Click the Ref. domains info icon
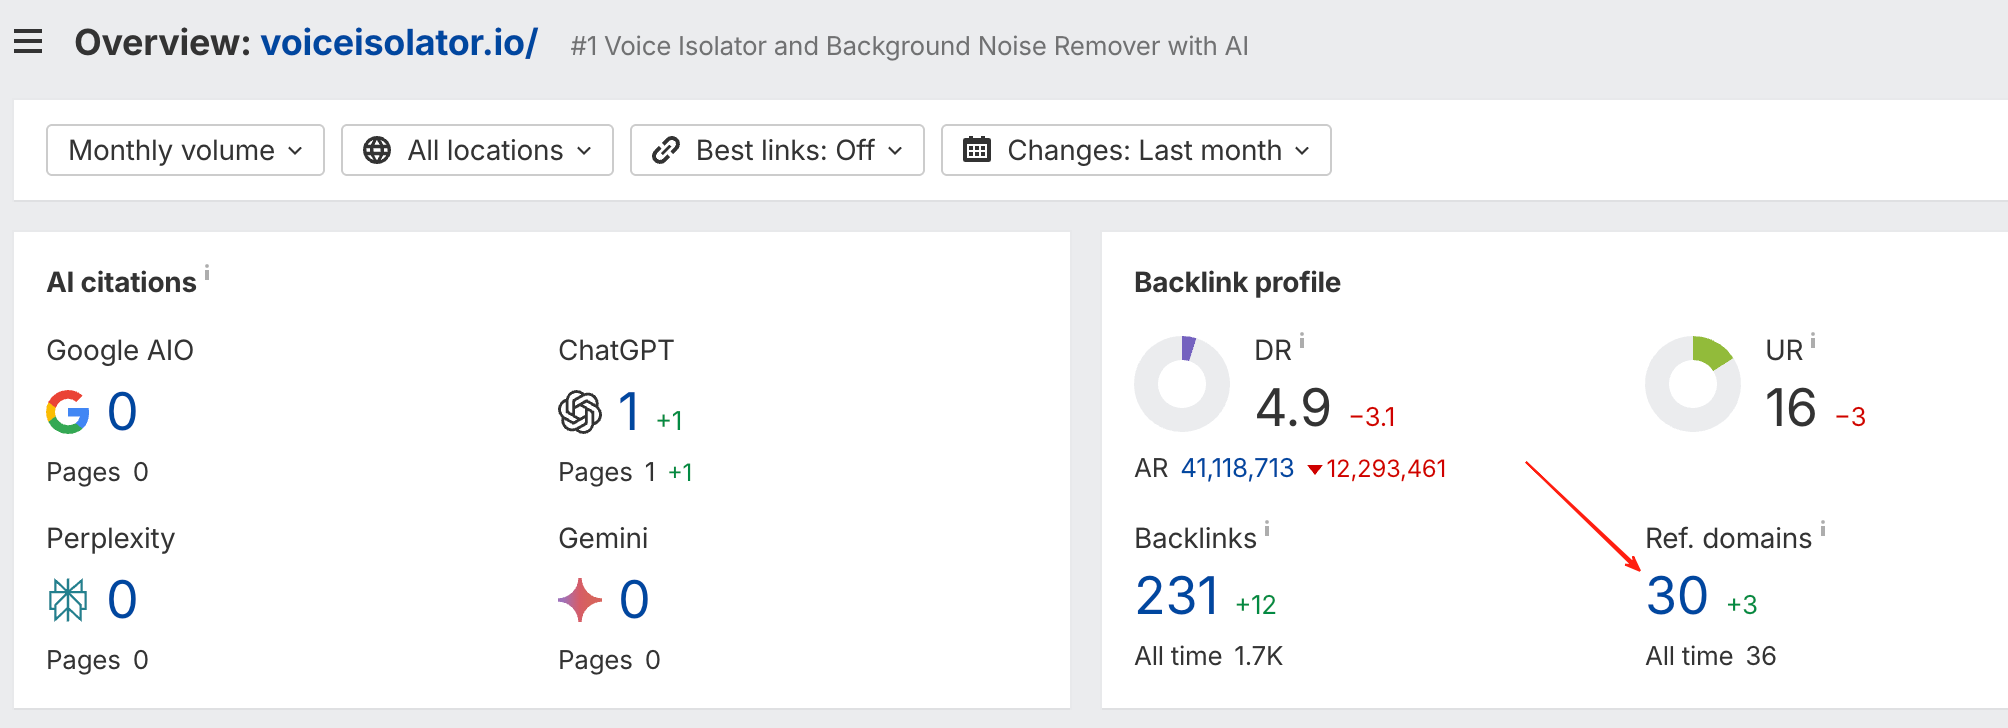The width and height of the screenshot is (2008, 728). tap(1823, 529)
